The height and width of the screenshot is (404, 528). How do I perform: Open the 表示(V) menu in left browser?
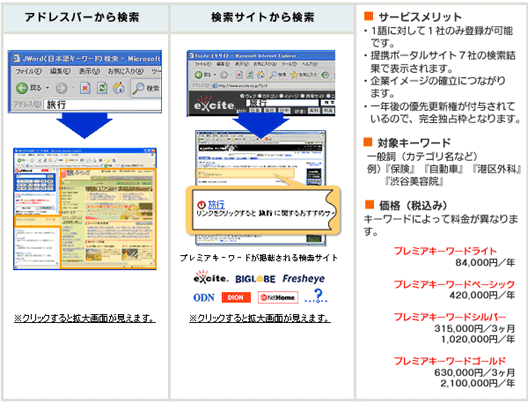click(x=90, y=71)
